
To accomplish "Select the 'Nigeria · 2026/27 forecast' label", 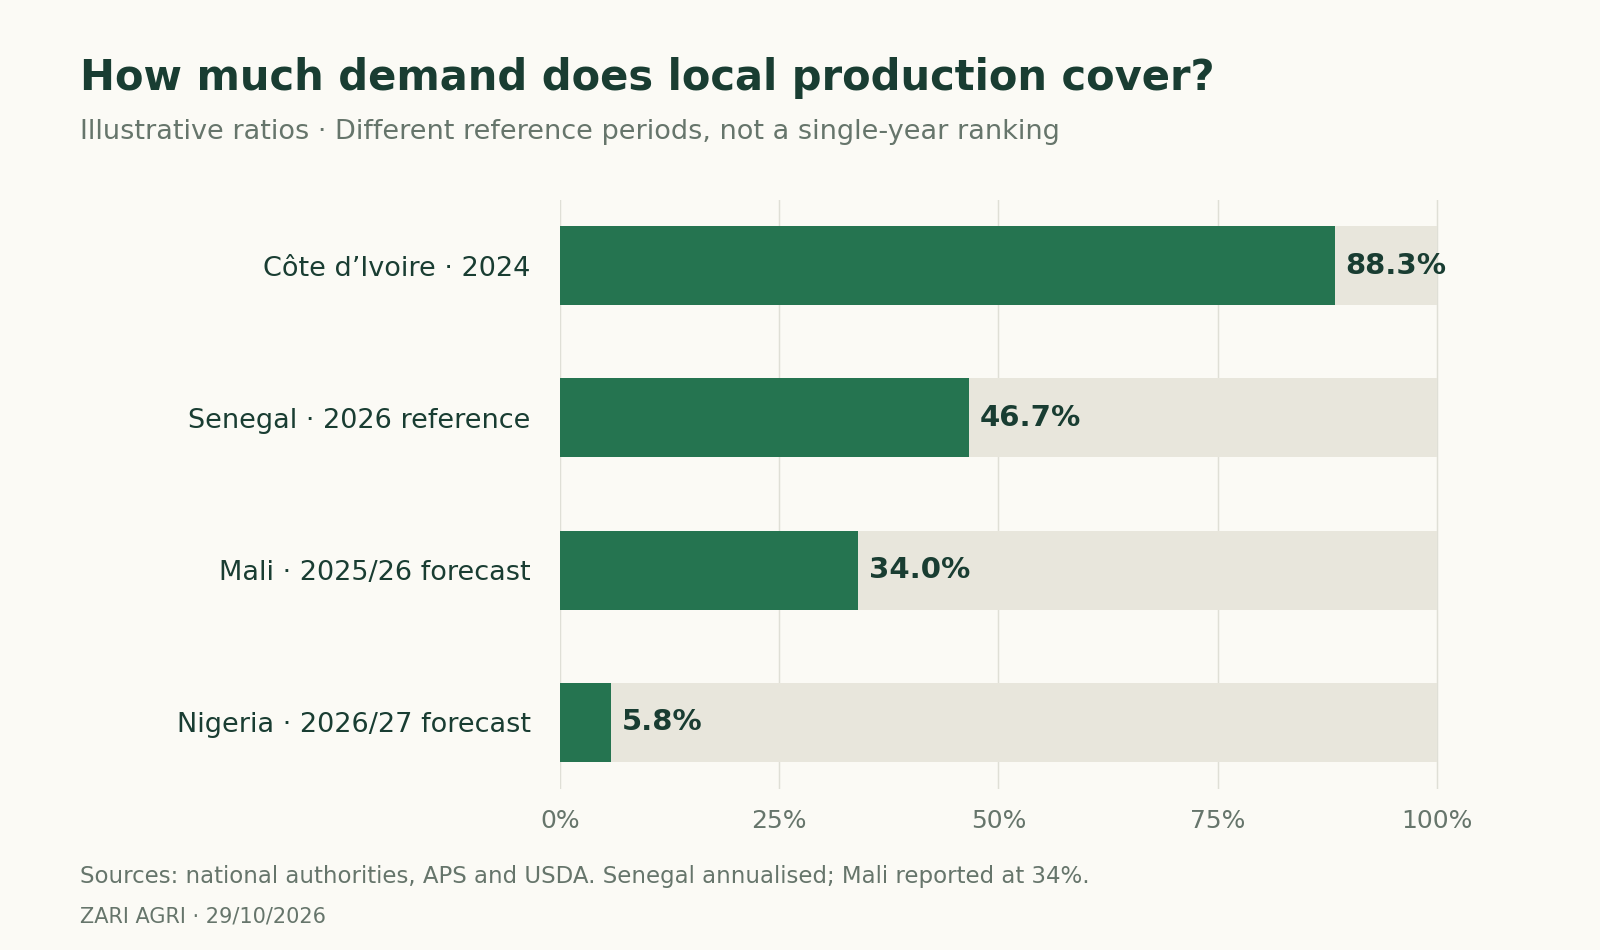I will click(354, 723).
